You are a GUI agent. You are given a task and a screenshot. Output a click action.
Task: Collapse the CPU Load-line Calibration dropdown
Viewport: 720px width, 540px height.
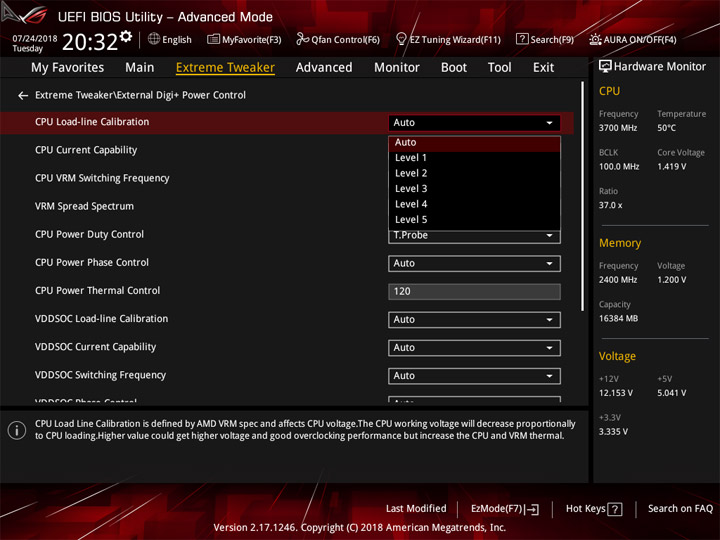click(x=474, y=123)
